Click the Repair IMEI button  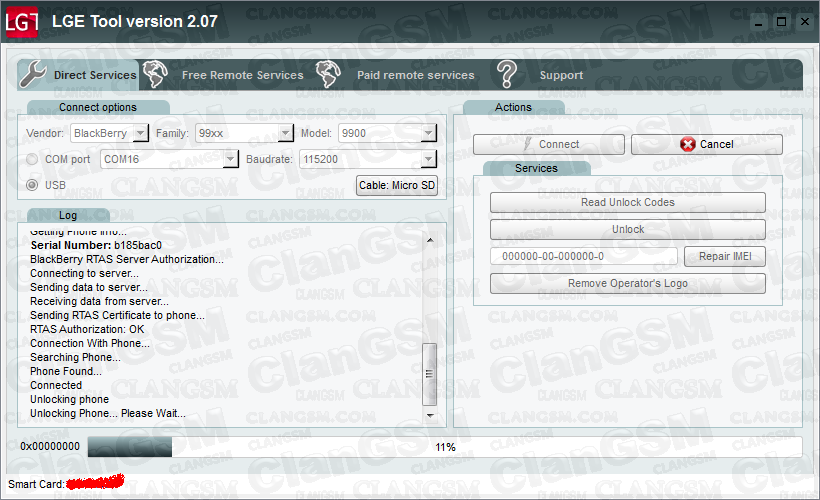[x=725, y=256]
